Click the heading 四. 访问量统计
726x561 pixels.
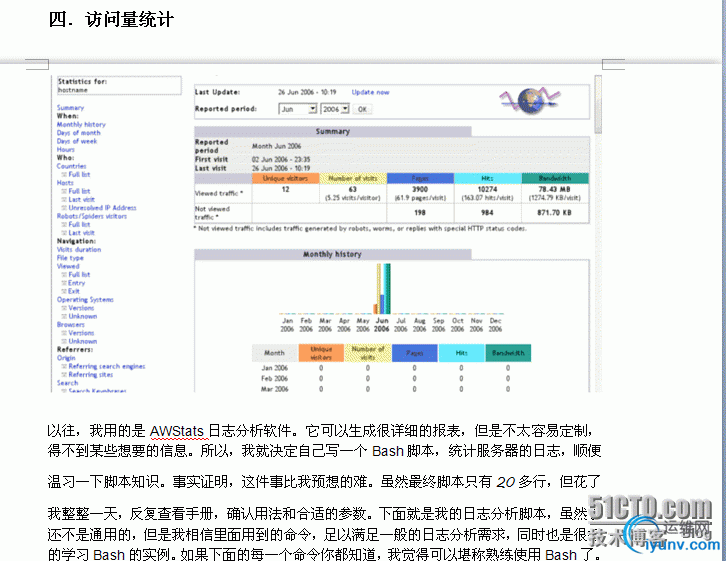[x=111, y=20]
